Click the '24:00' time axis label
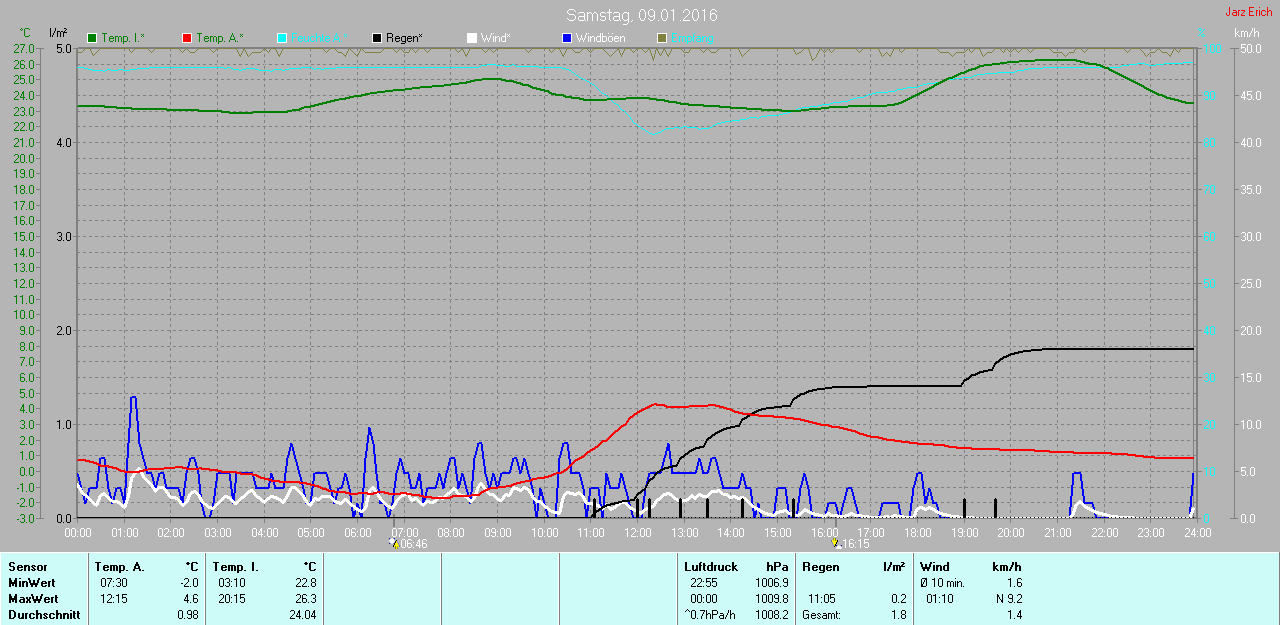Screen dimensions: 1280x625 coord(1197,533)
